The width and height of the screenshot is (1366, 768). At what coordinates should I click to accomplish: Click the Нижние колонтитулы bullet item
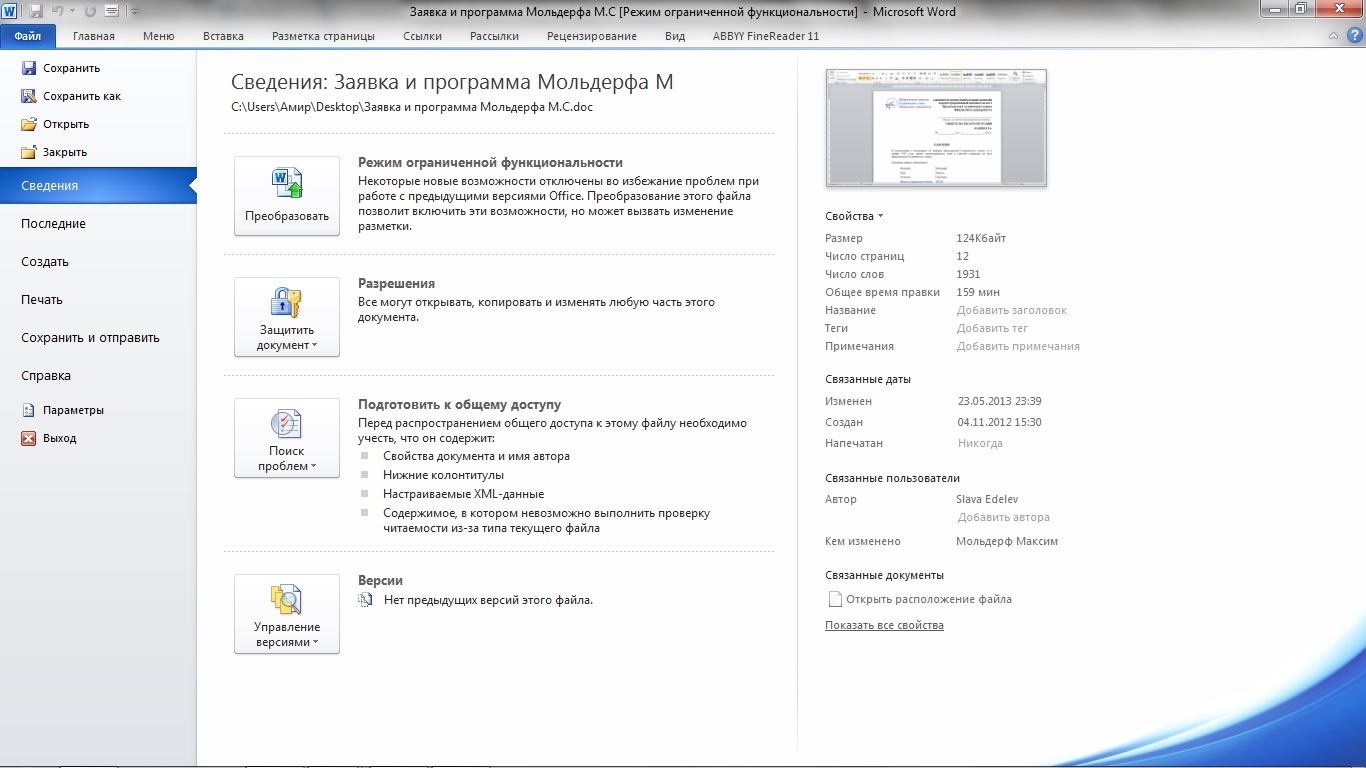pos(443,475)
